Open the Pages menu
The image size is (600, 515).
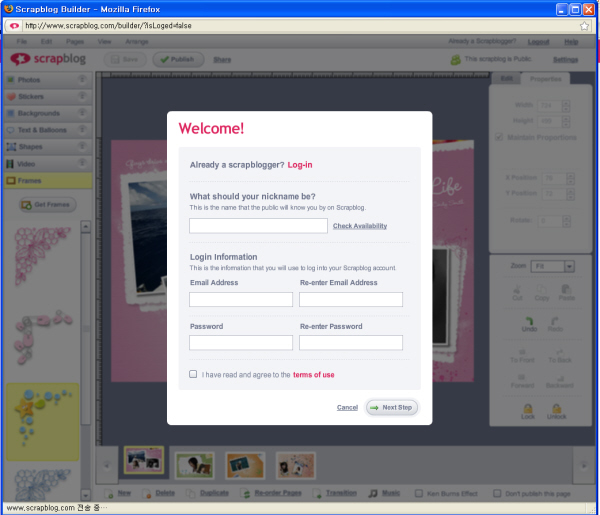pos(75,41)
